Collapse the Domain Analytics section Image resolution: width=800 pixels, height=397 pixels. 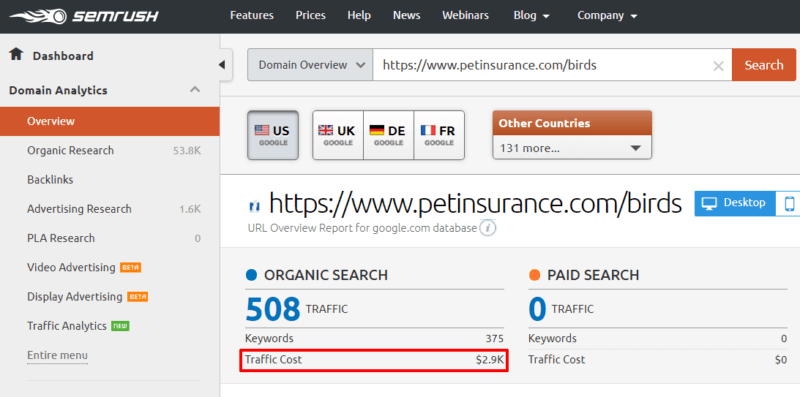point(195,90)
